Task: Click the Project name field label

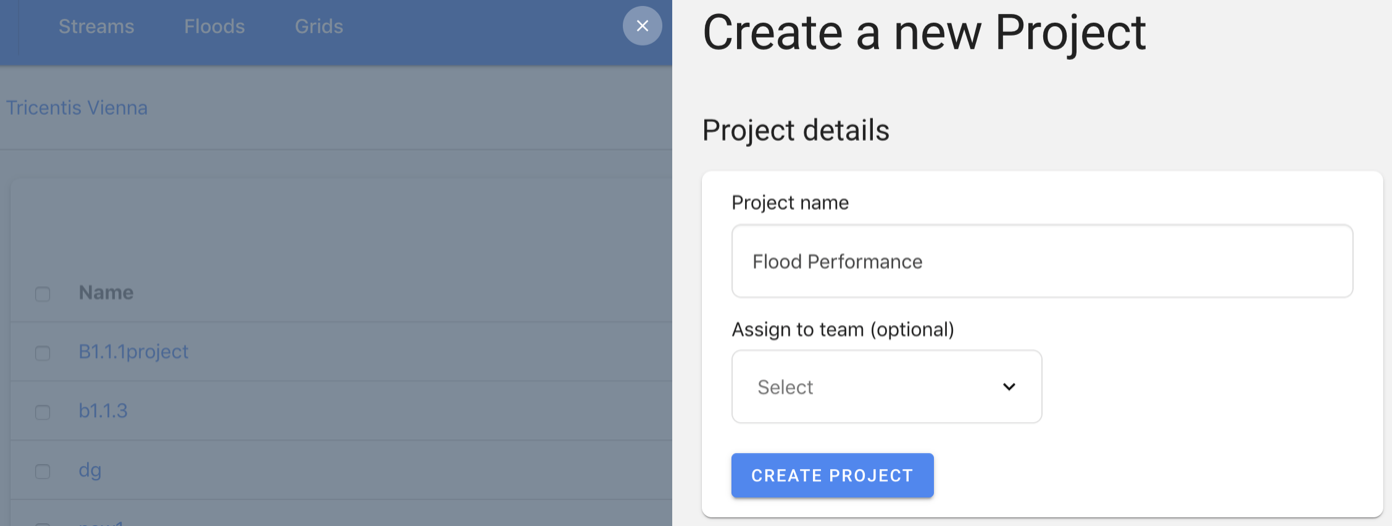Action: [x=790, y=202]
